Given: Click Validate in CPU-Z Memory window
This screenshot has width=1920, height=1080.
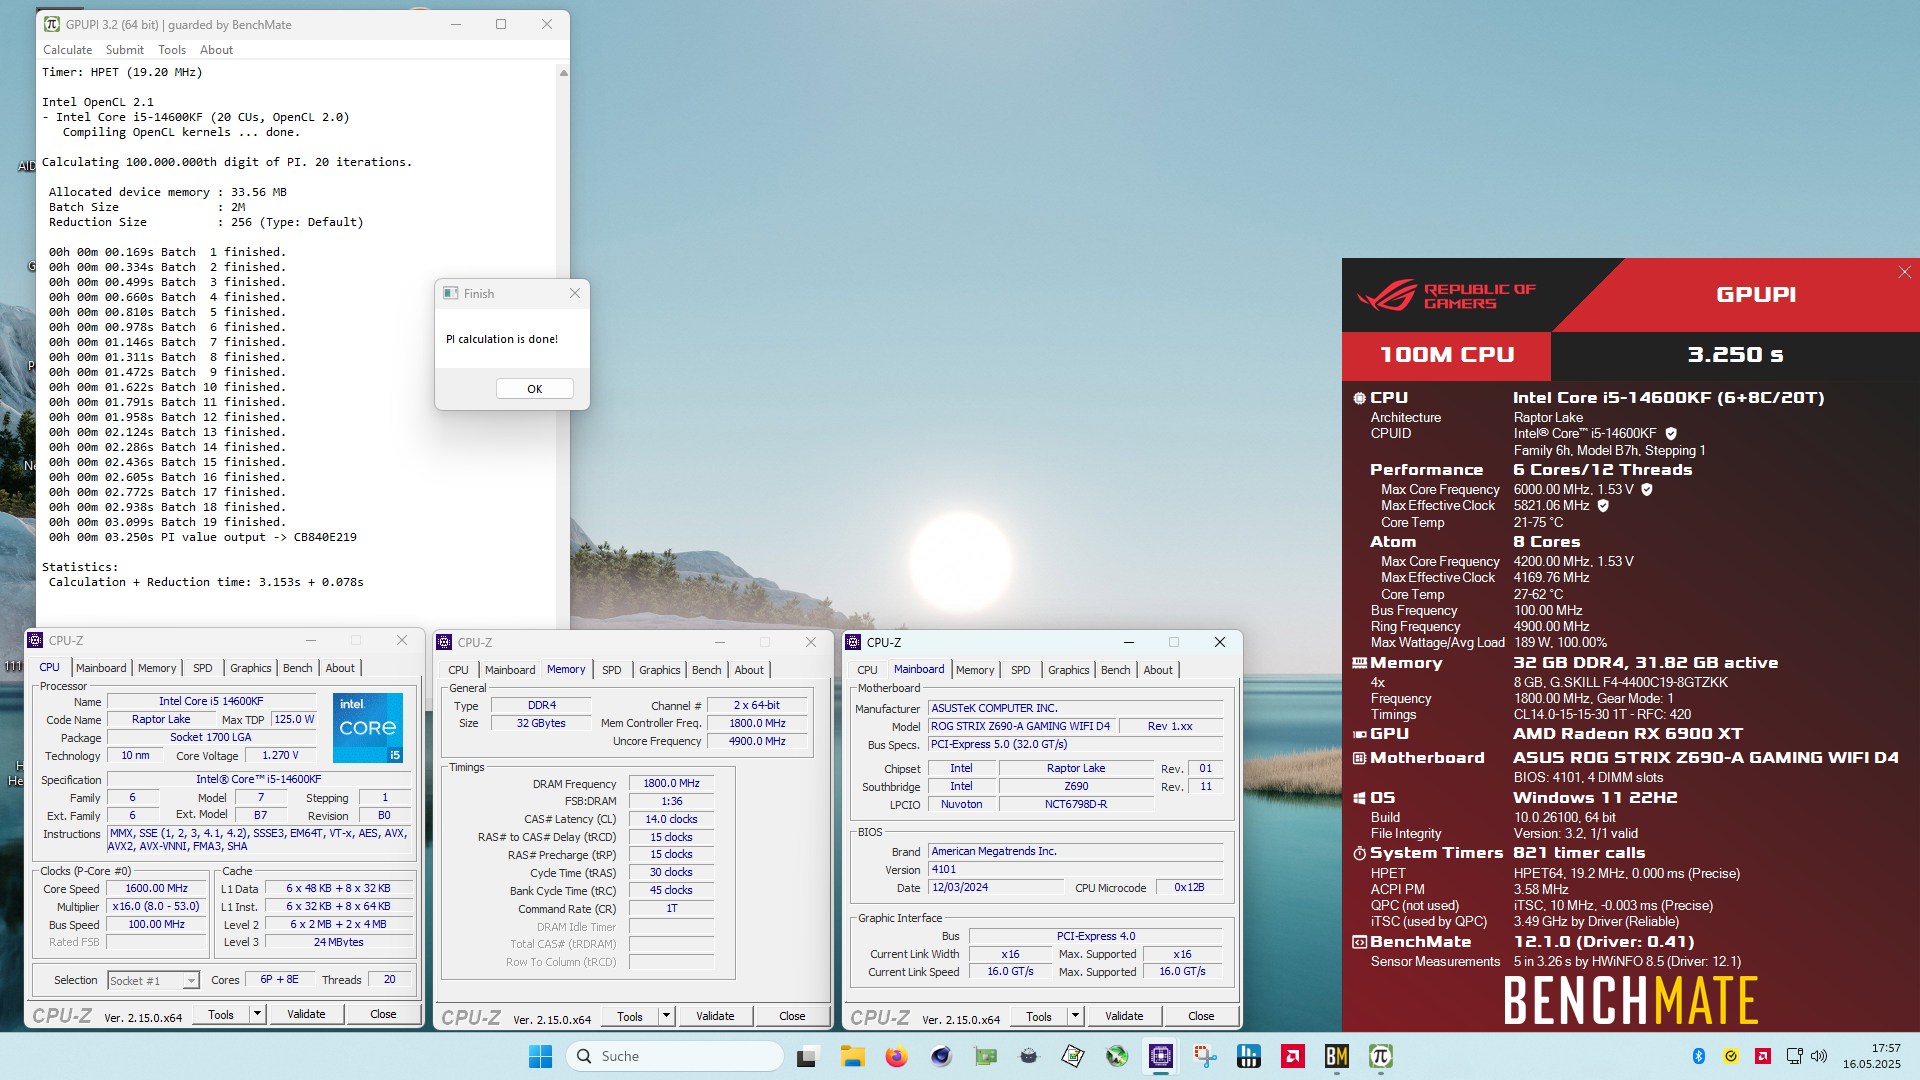Looking at the screenshot, I should pos(715,1016).
